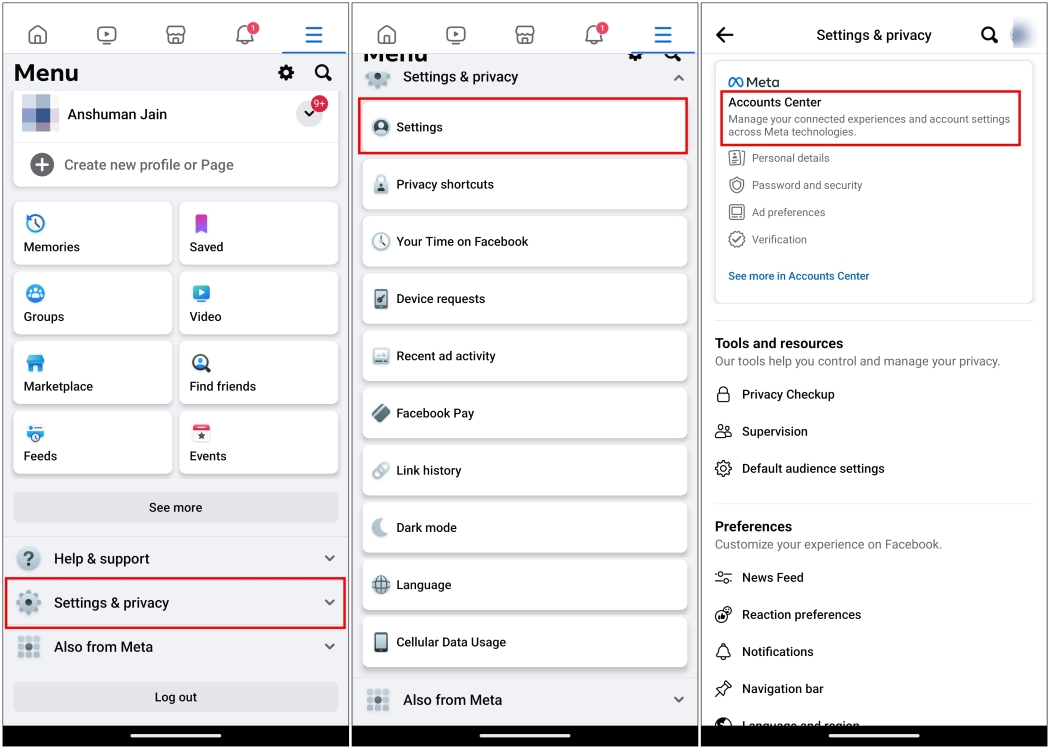Tap Anshuman Jain's profile picture
The width and height of the screenshot is (1050, 749).
tap(39, 114)
